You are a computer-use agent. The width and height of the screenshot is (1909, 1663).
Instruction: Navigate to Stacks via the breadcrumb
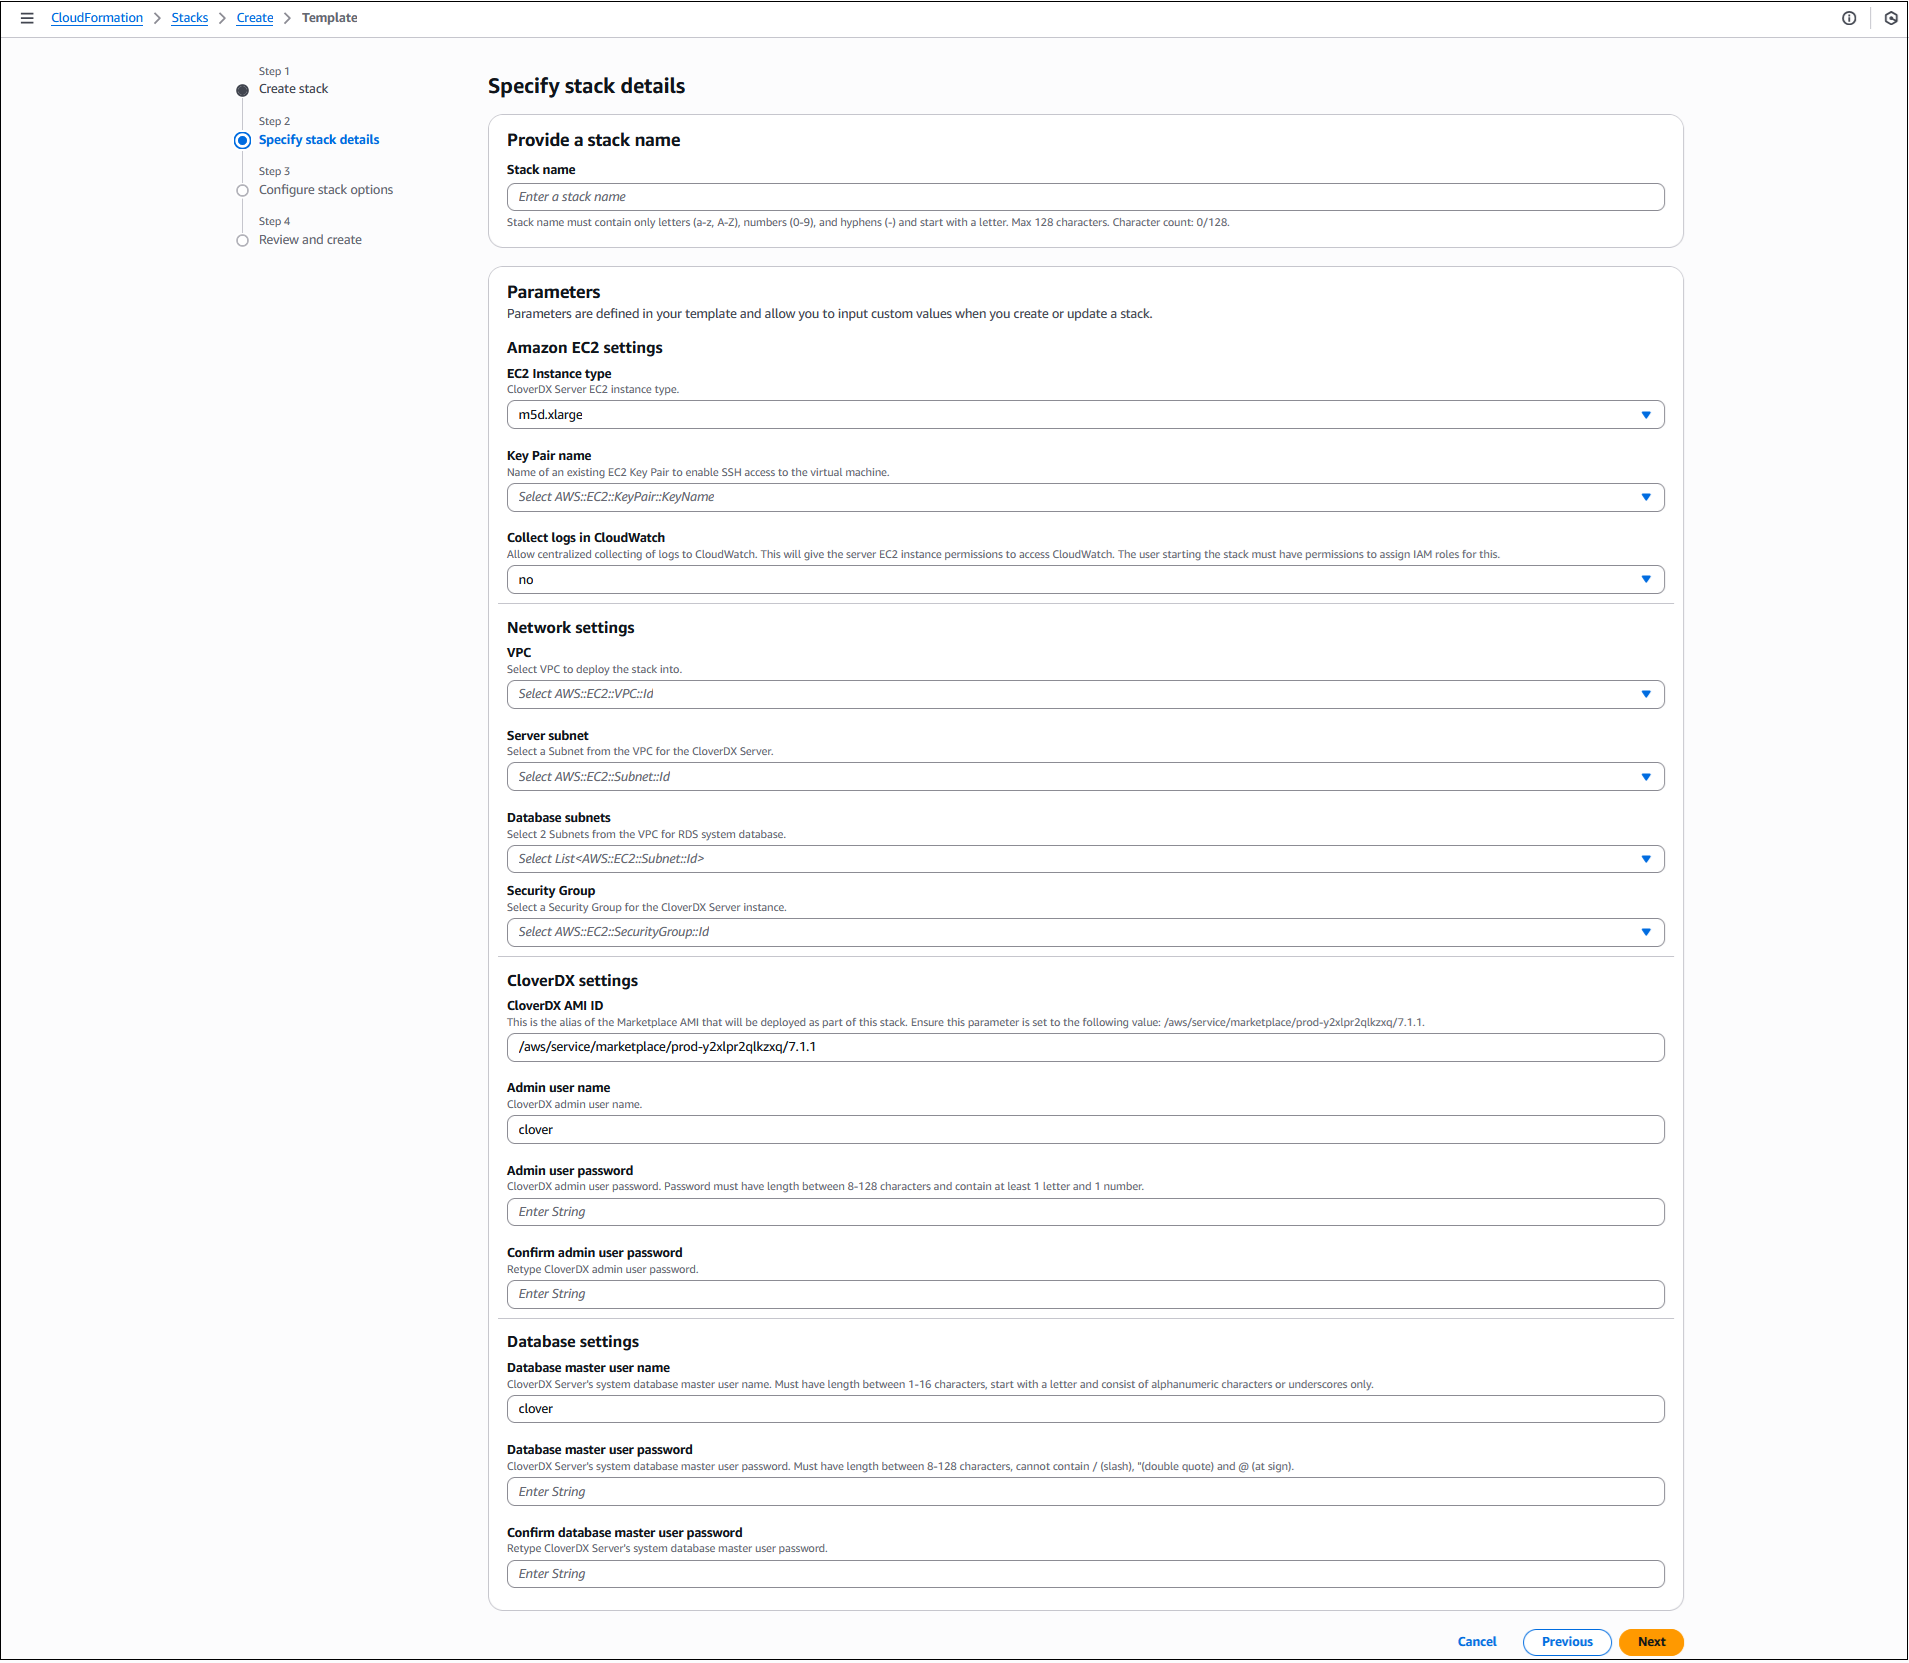189,17
